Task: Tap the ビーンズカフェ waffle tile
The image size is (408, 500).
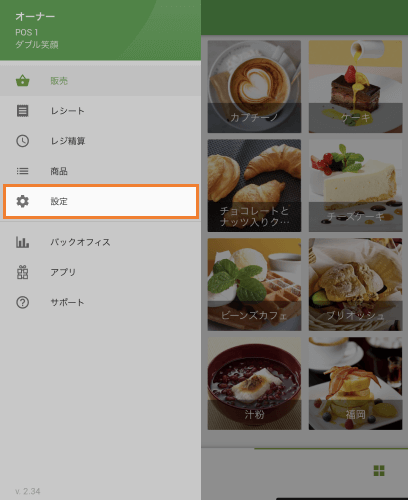Action: tap(254, 284)
